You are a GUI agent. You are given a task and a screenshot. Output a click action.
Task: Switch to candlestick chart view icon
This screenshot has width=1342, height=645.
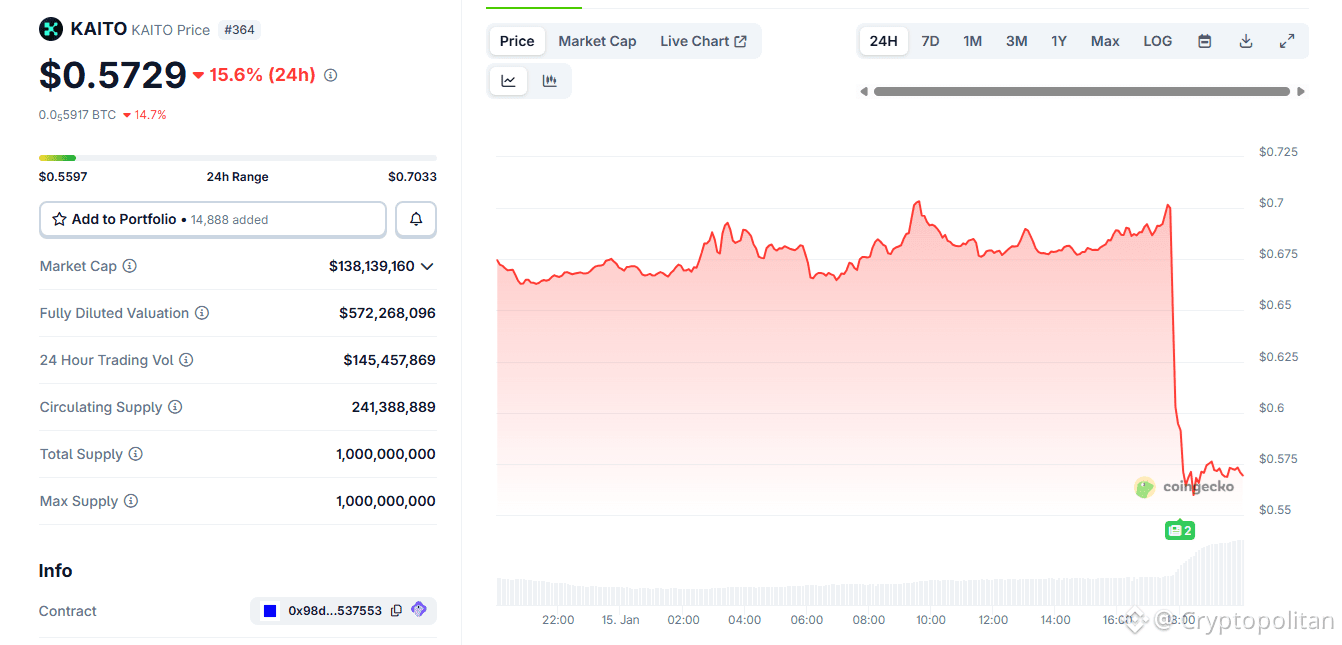point(550,81)
